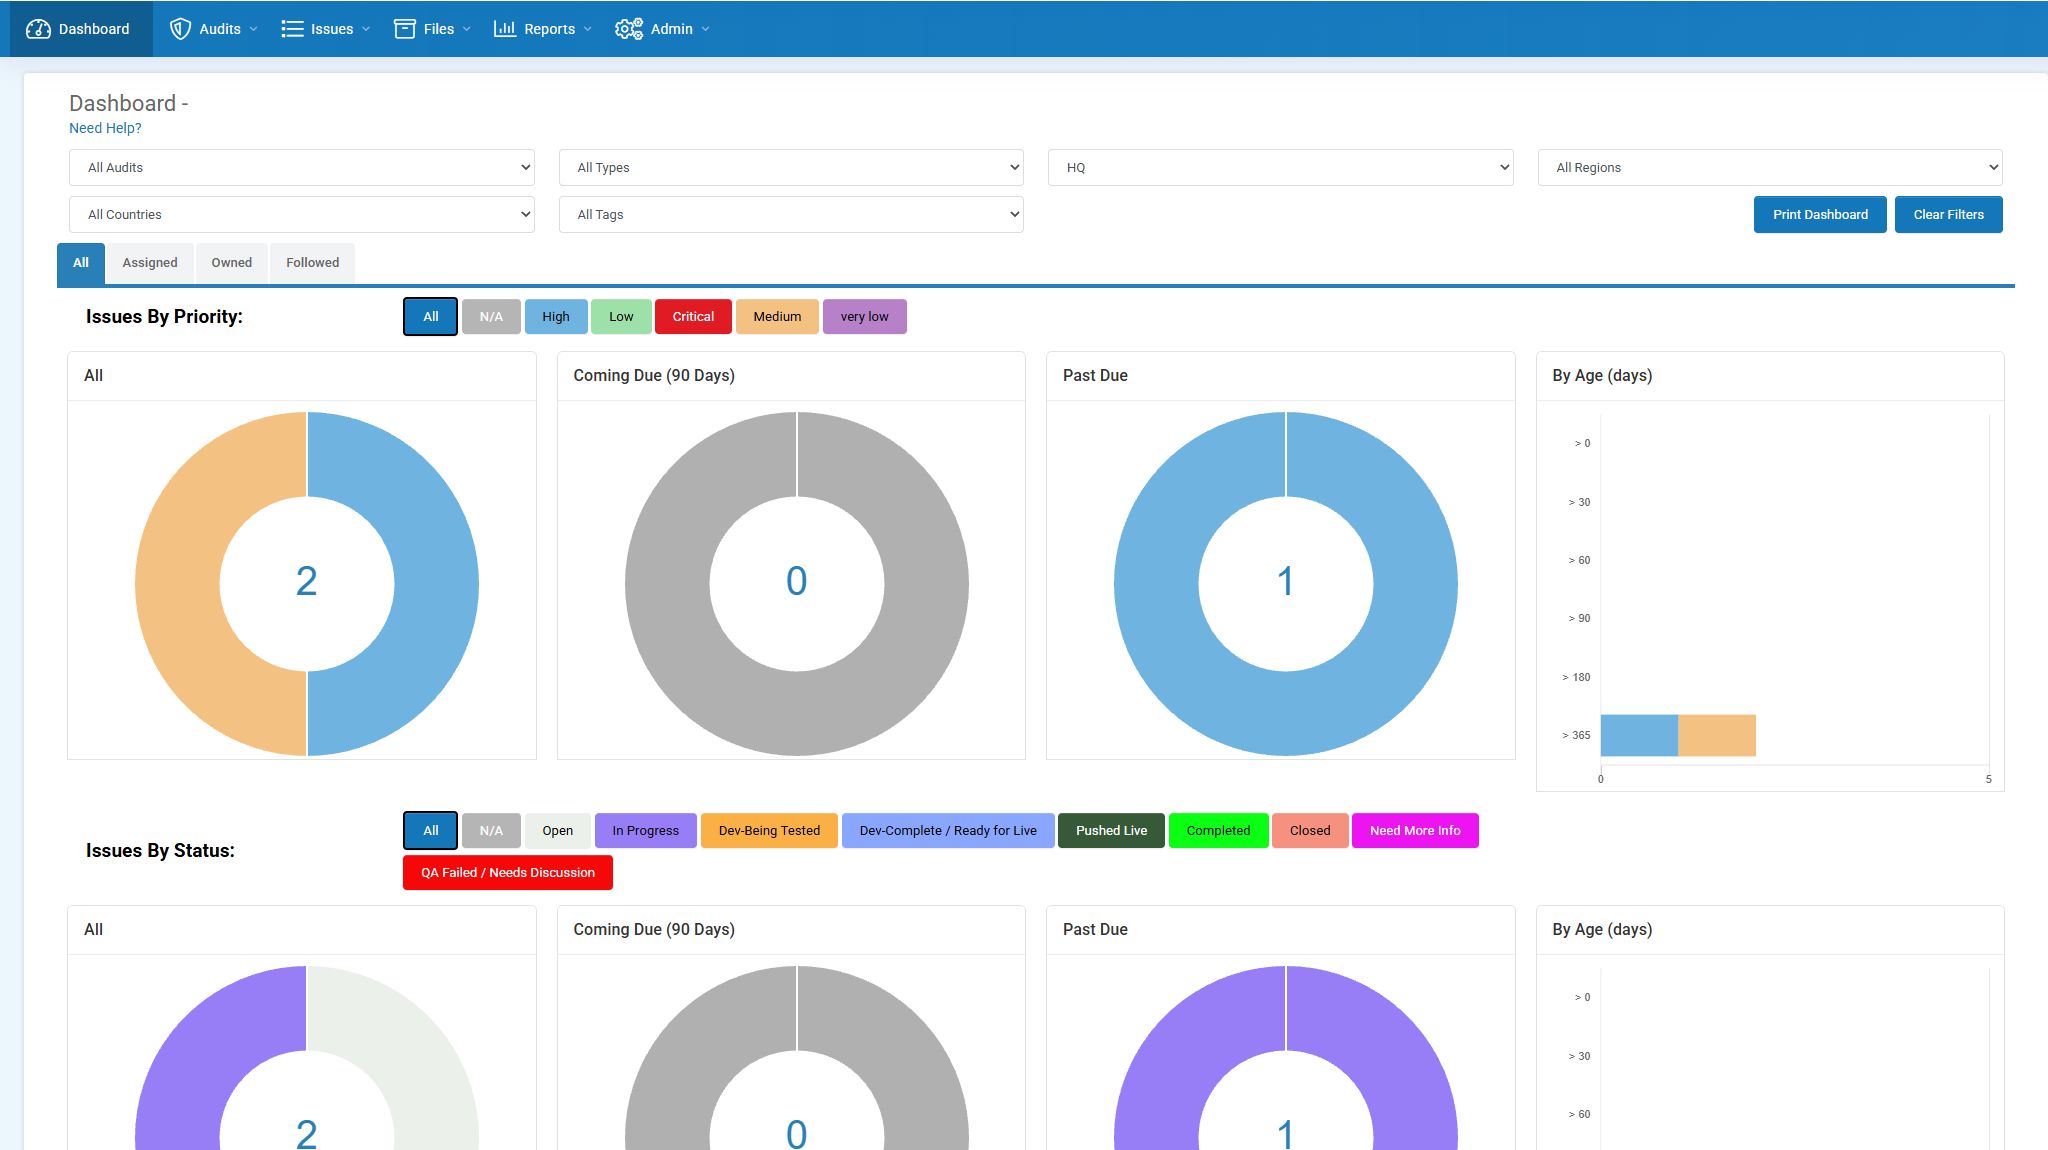The height and width of the screenshot is (1150, 2048).
Task: Expand the Issues menu chevron
Action: tap(366, 30)
